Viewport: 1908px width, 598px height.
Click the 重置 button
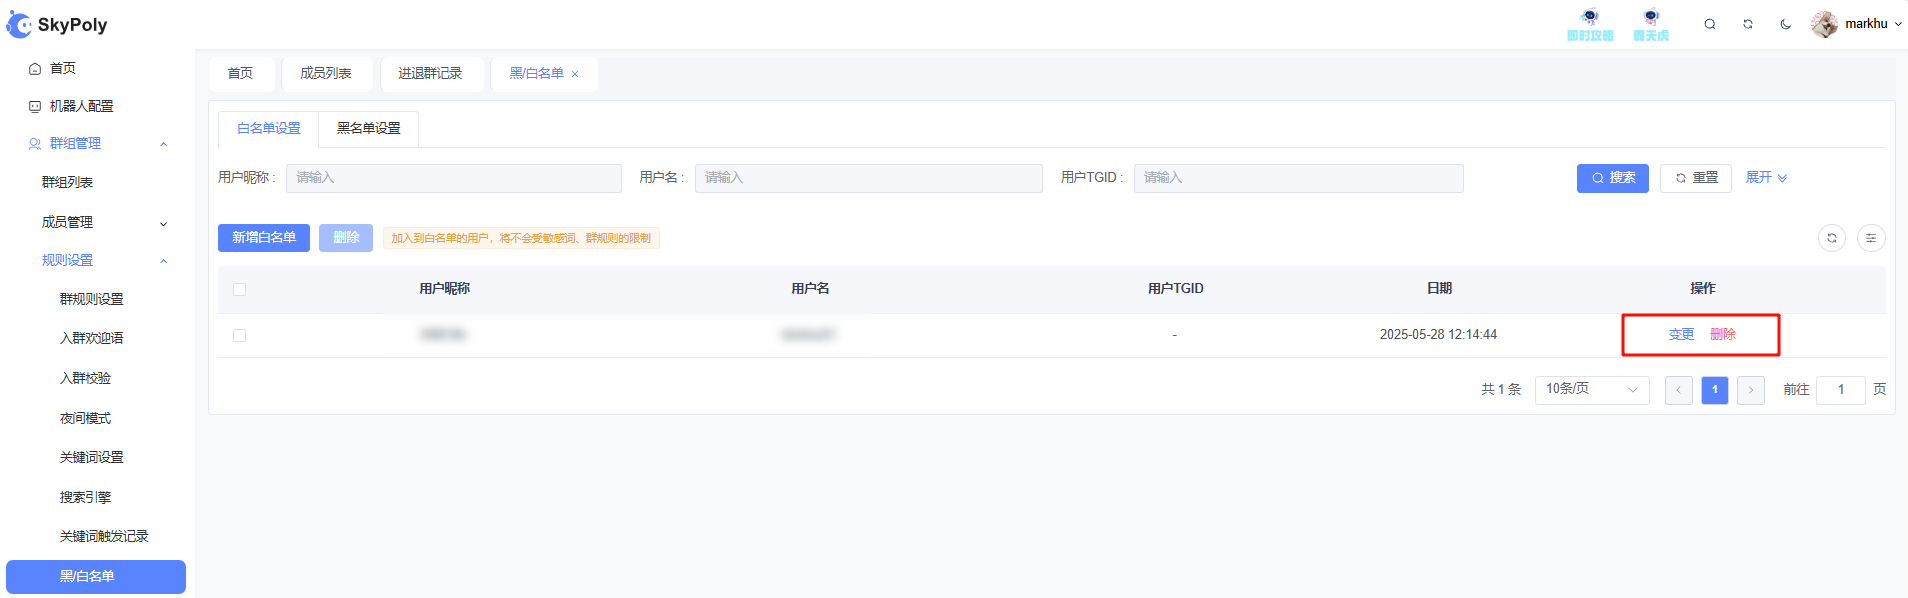[1696, 178]
